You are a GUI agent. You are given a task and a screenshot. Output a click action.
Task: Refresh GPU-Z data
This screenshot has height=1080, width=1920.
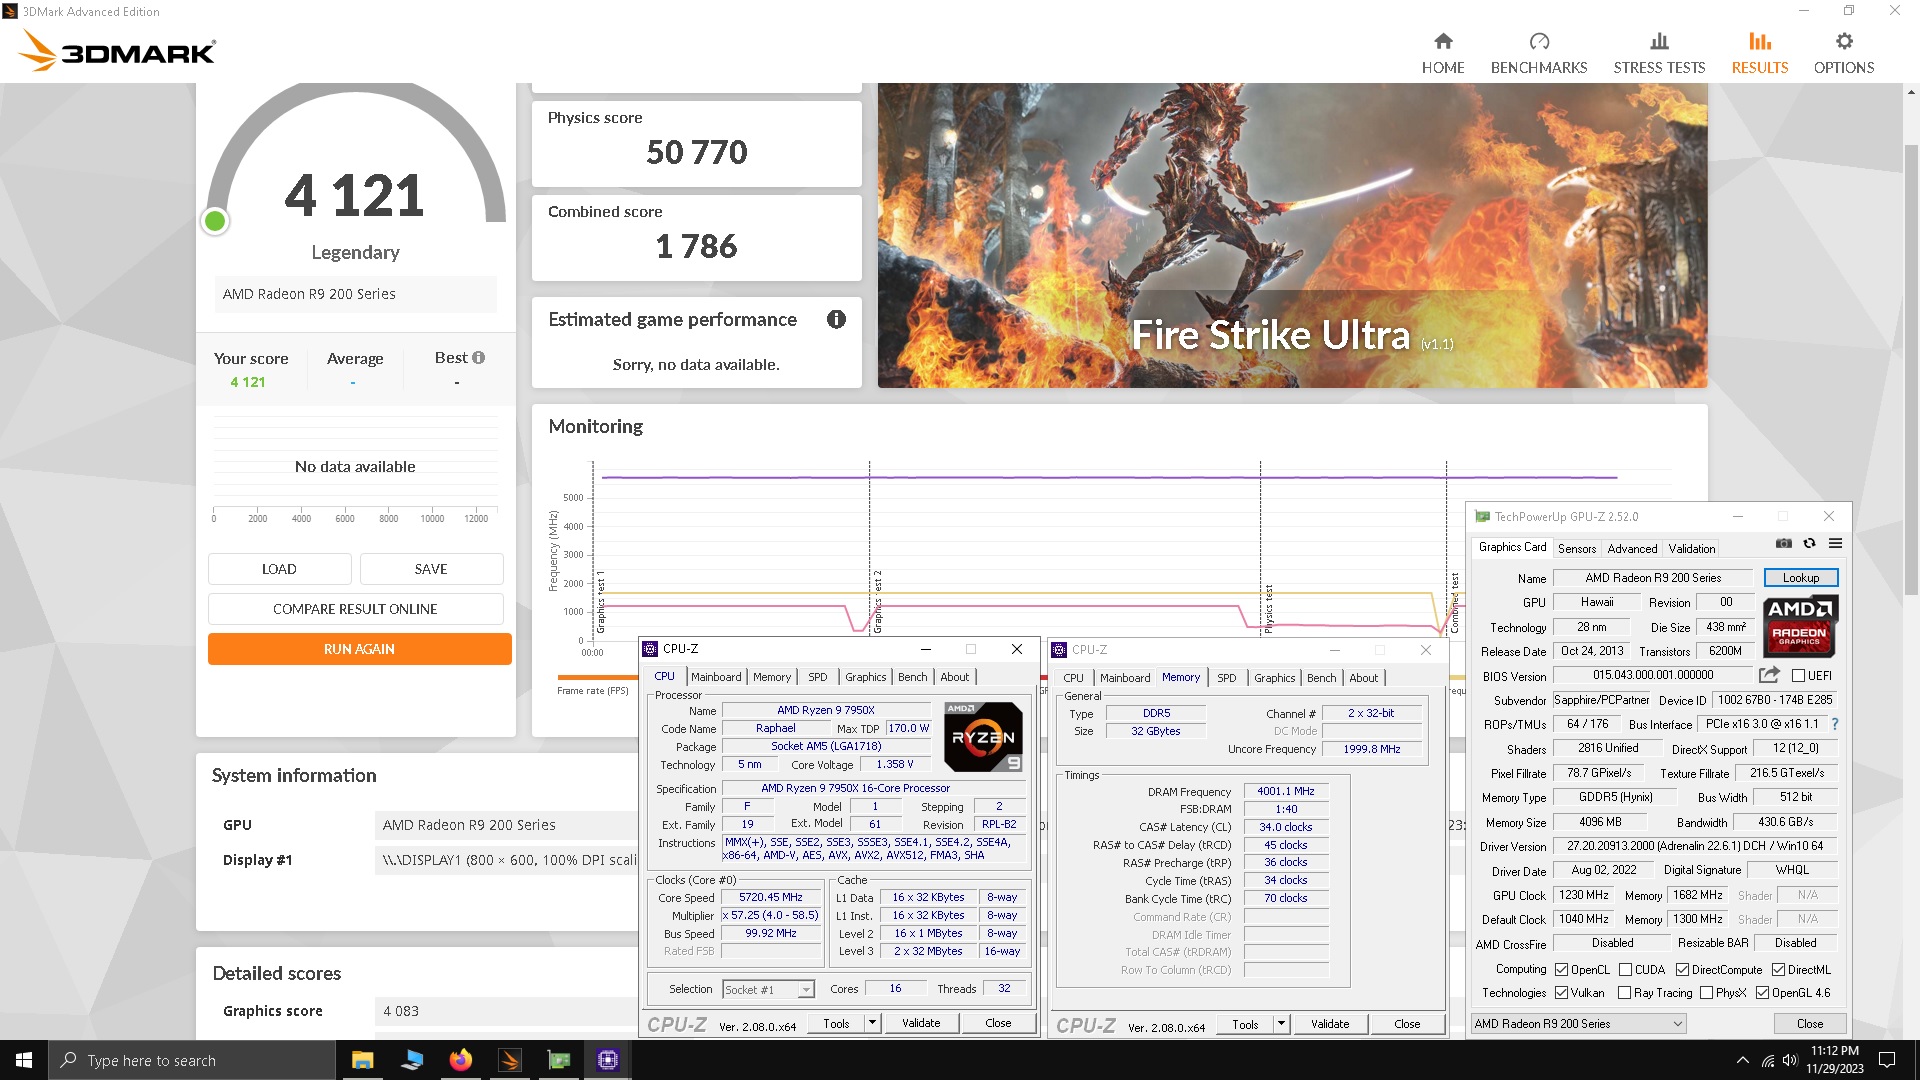coord(1809,543)
